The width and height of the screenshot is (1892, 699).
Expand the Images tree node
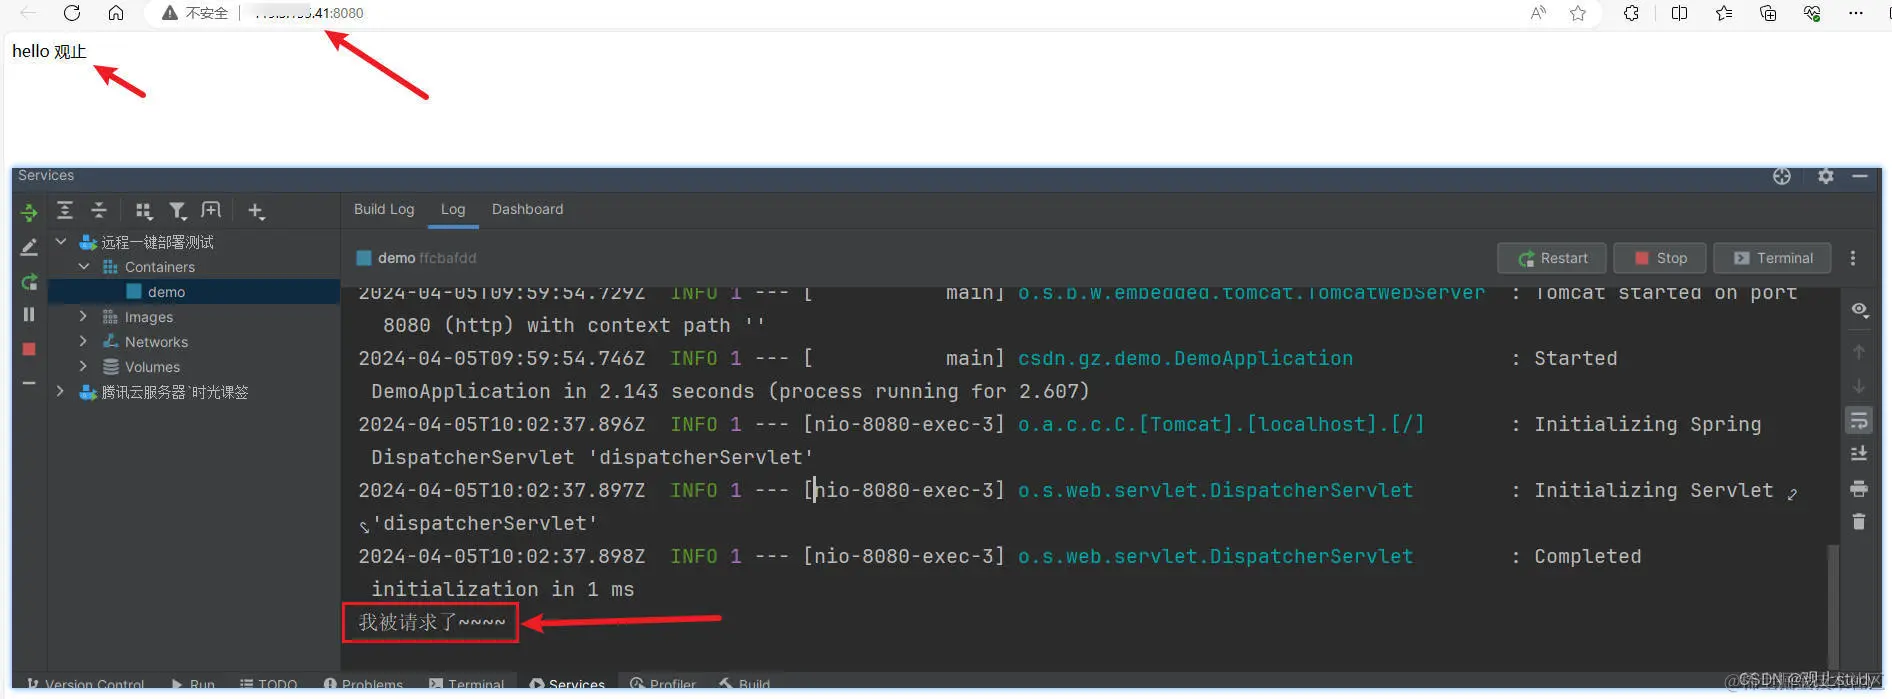pos(83,316)
